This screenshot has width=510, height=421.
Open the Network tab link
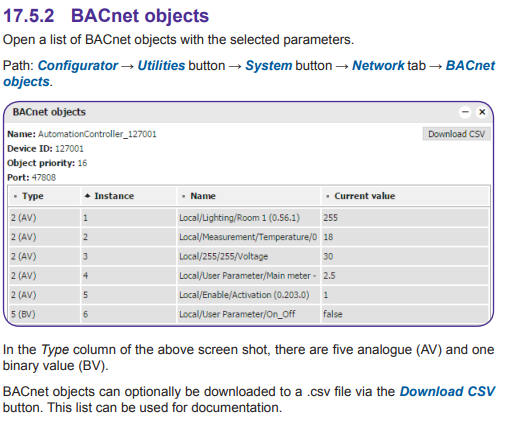(x=378, y=66)
